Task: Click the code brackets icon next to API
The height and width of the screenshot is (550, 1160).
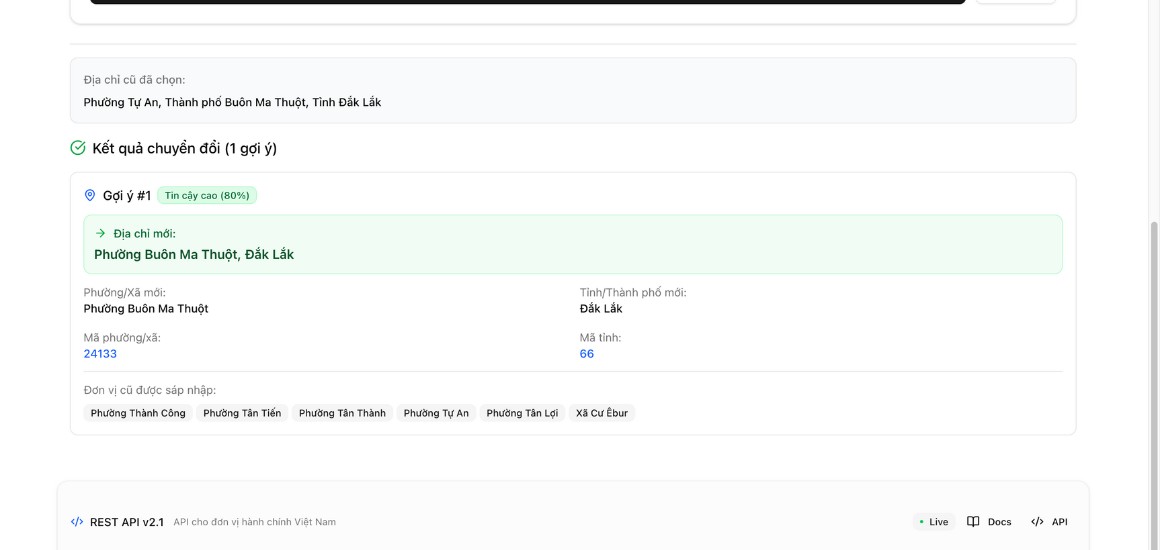Action: point(1037,522)
